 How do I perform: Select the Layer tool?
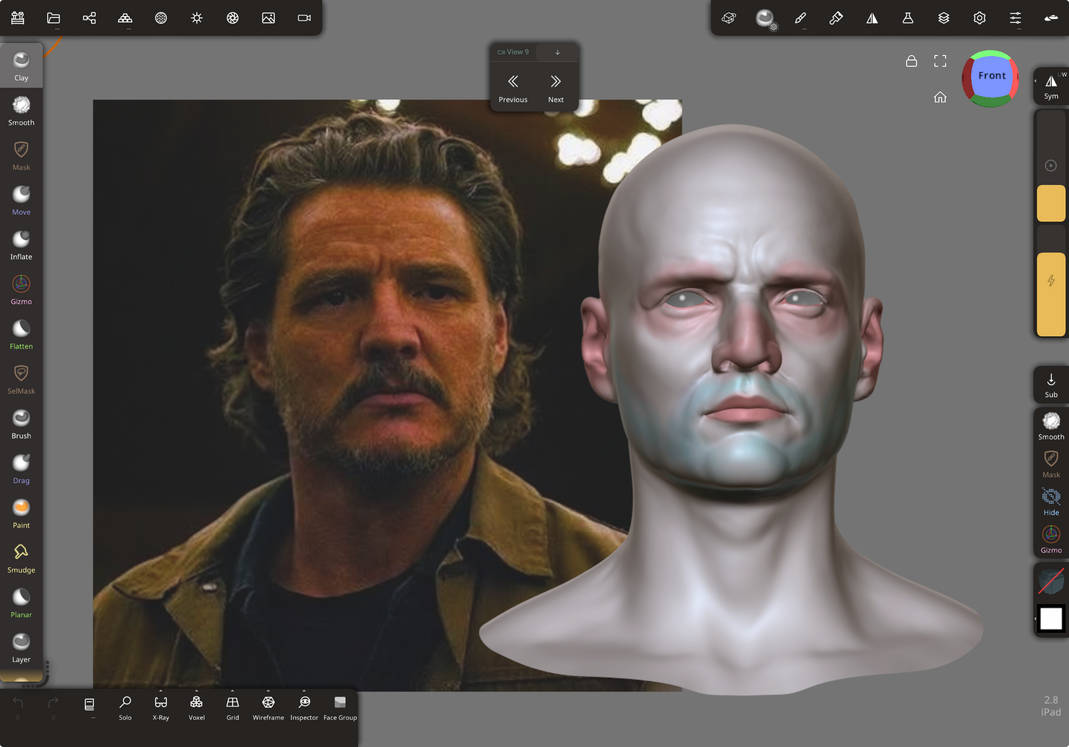(x=21, y=647)
